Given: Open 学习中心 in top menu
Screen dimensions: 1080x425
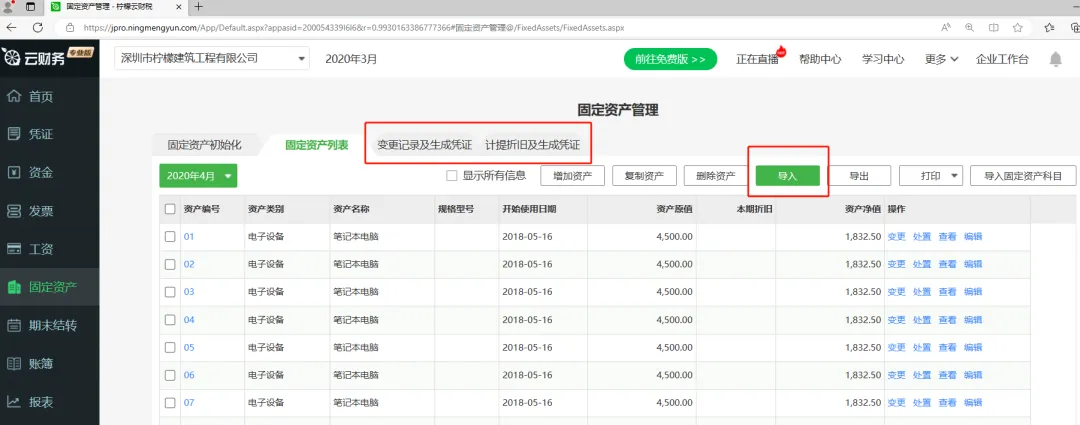Looking at the screenshot, I should [883, 59].
